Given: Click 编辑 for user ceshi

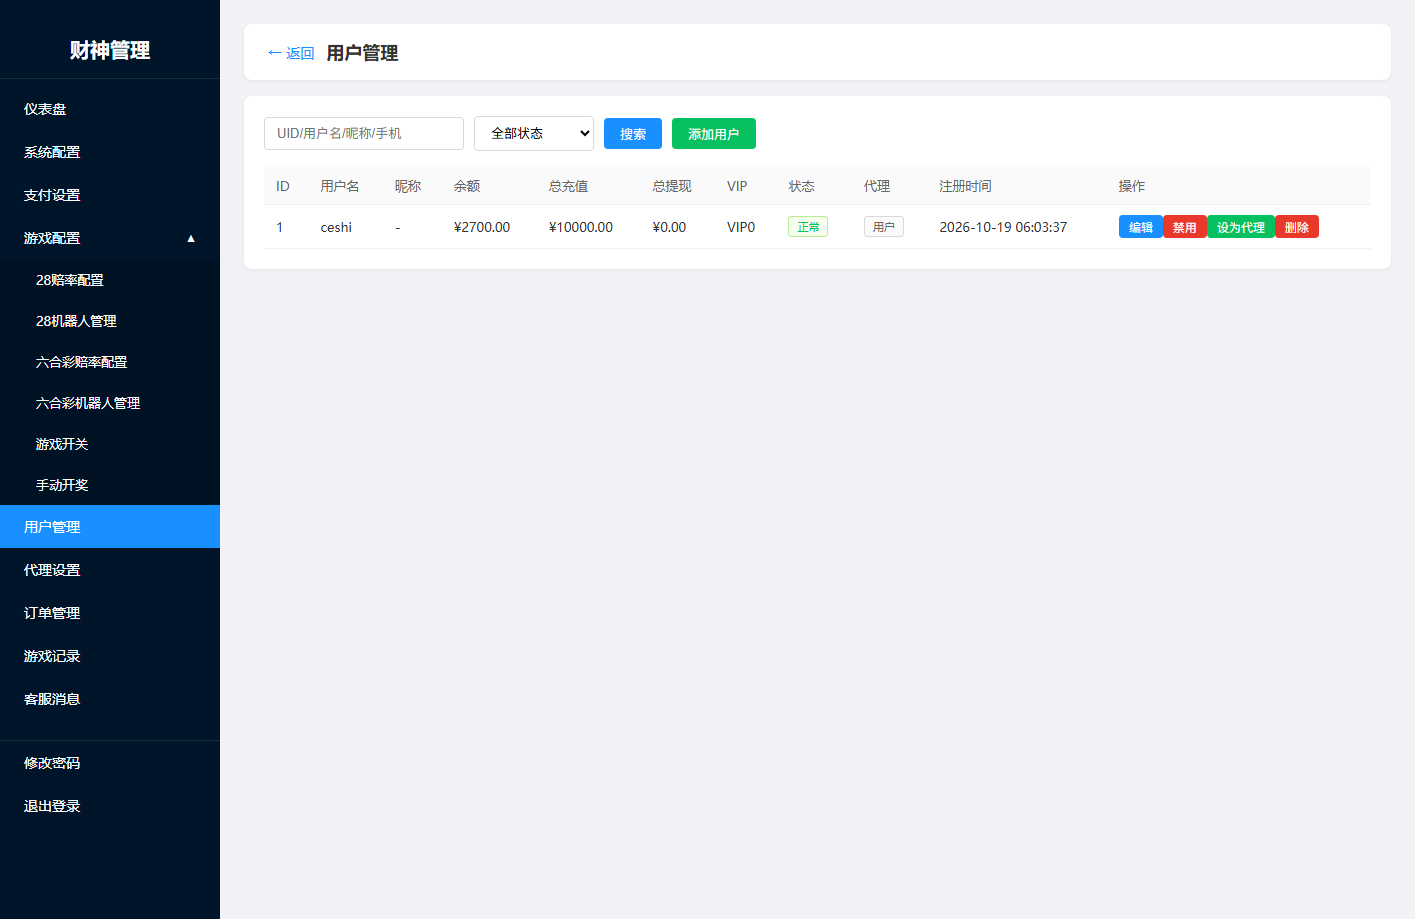Looking at the screenshot, I should (x=1141, y=227).
